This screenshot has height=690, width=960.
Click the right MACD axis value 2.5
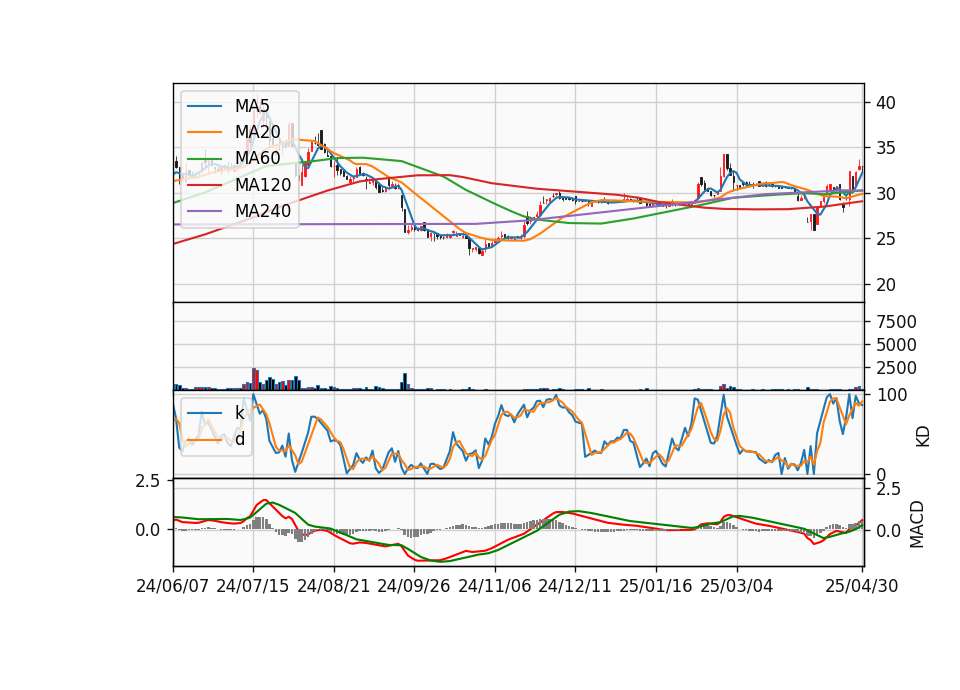(888, 489)
